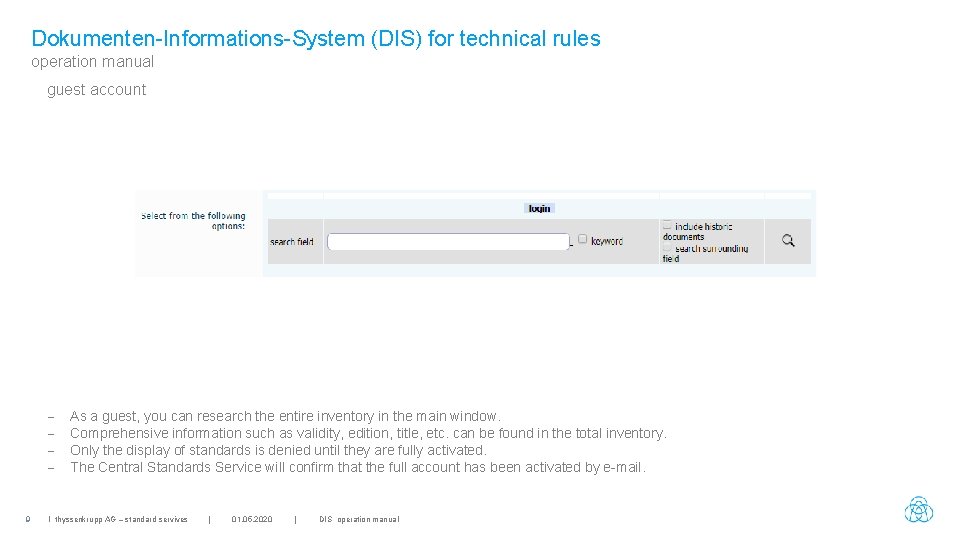Focus the search field text box
This screenshot has width=960, height=540.
pos(449,242)
